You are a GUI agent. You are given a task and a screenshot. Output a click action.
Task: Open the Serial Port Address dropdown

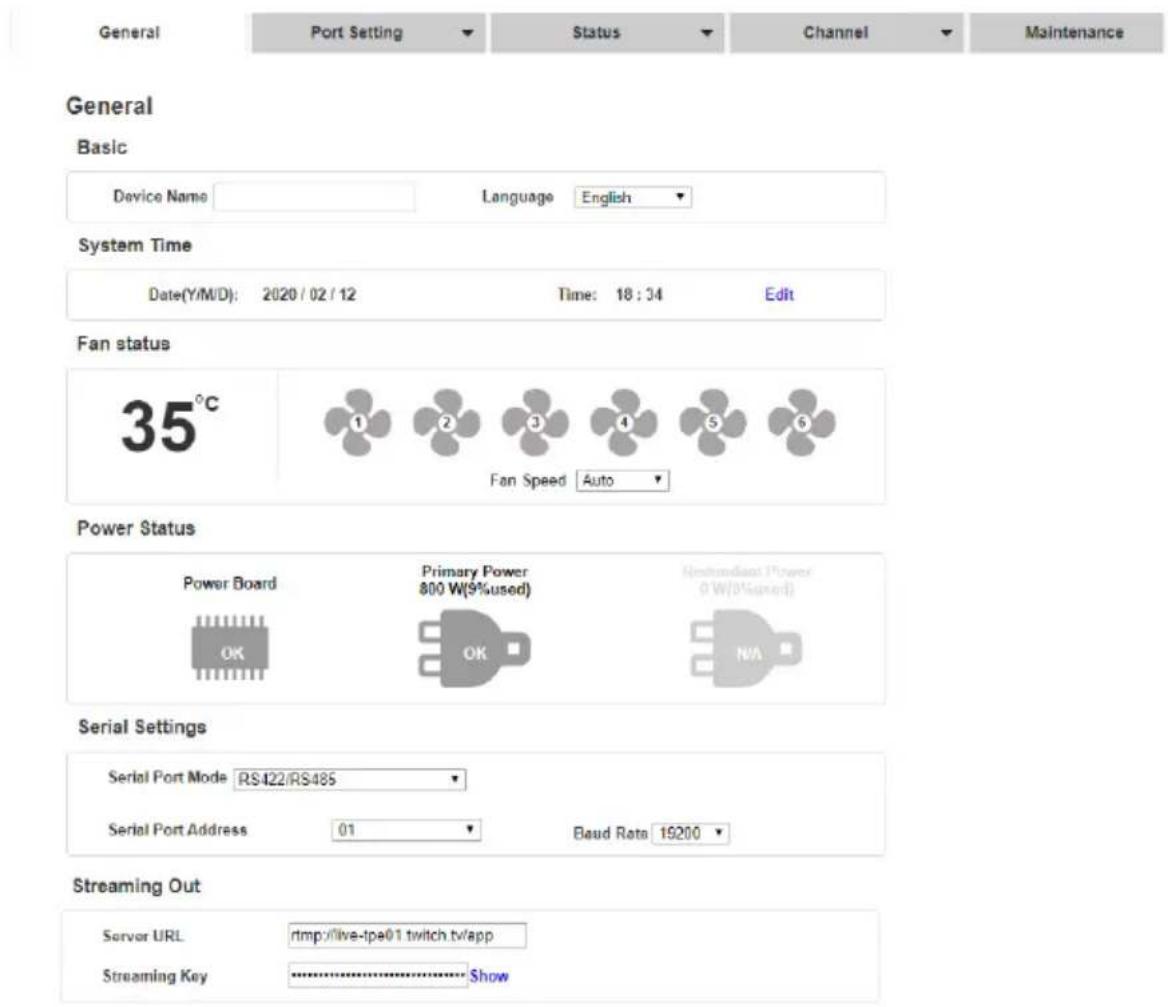(406, 830)
